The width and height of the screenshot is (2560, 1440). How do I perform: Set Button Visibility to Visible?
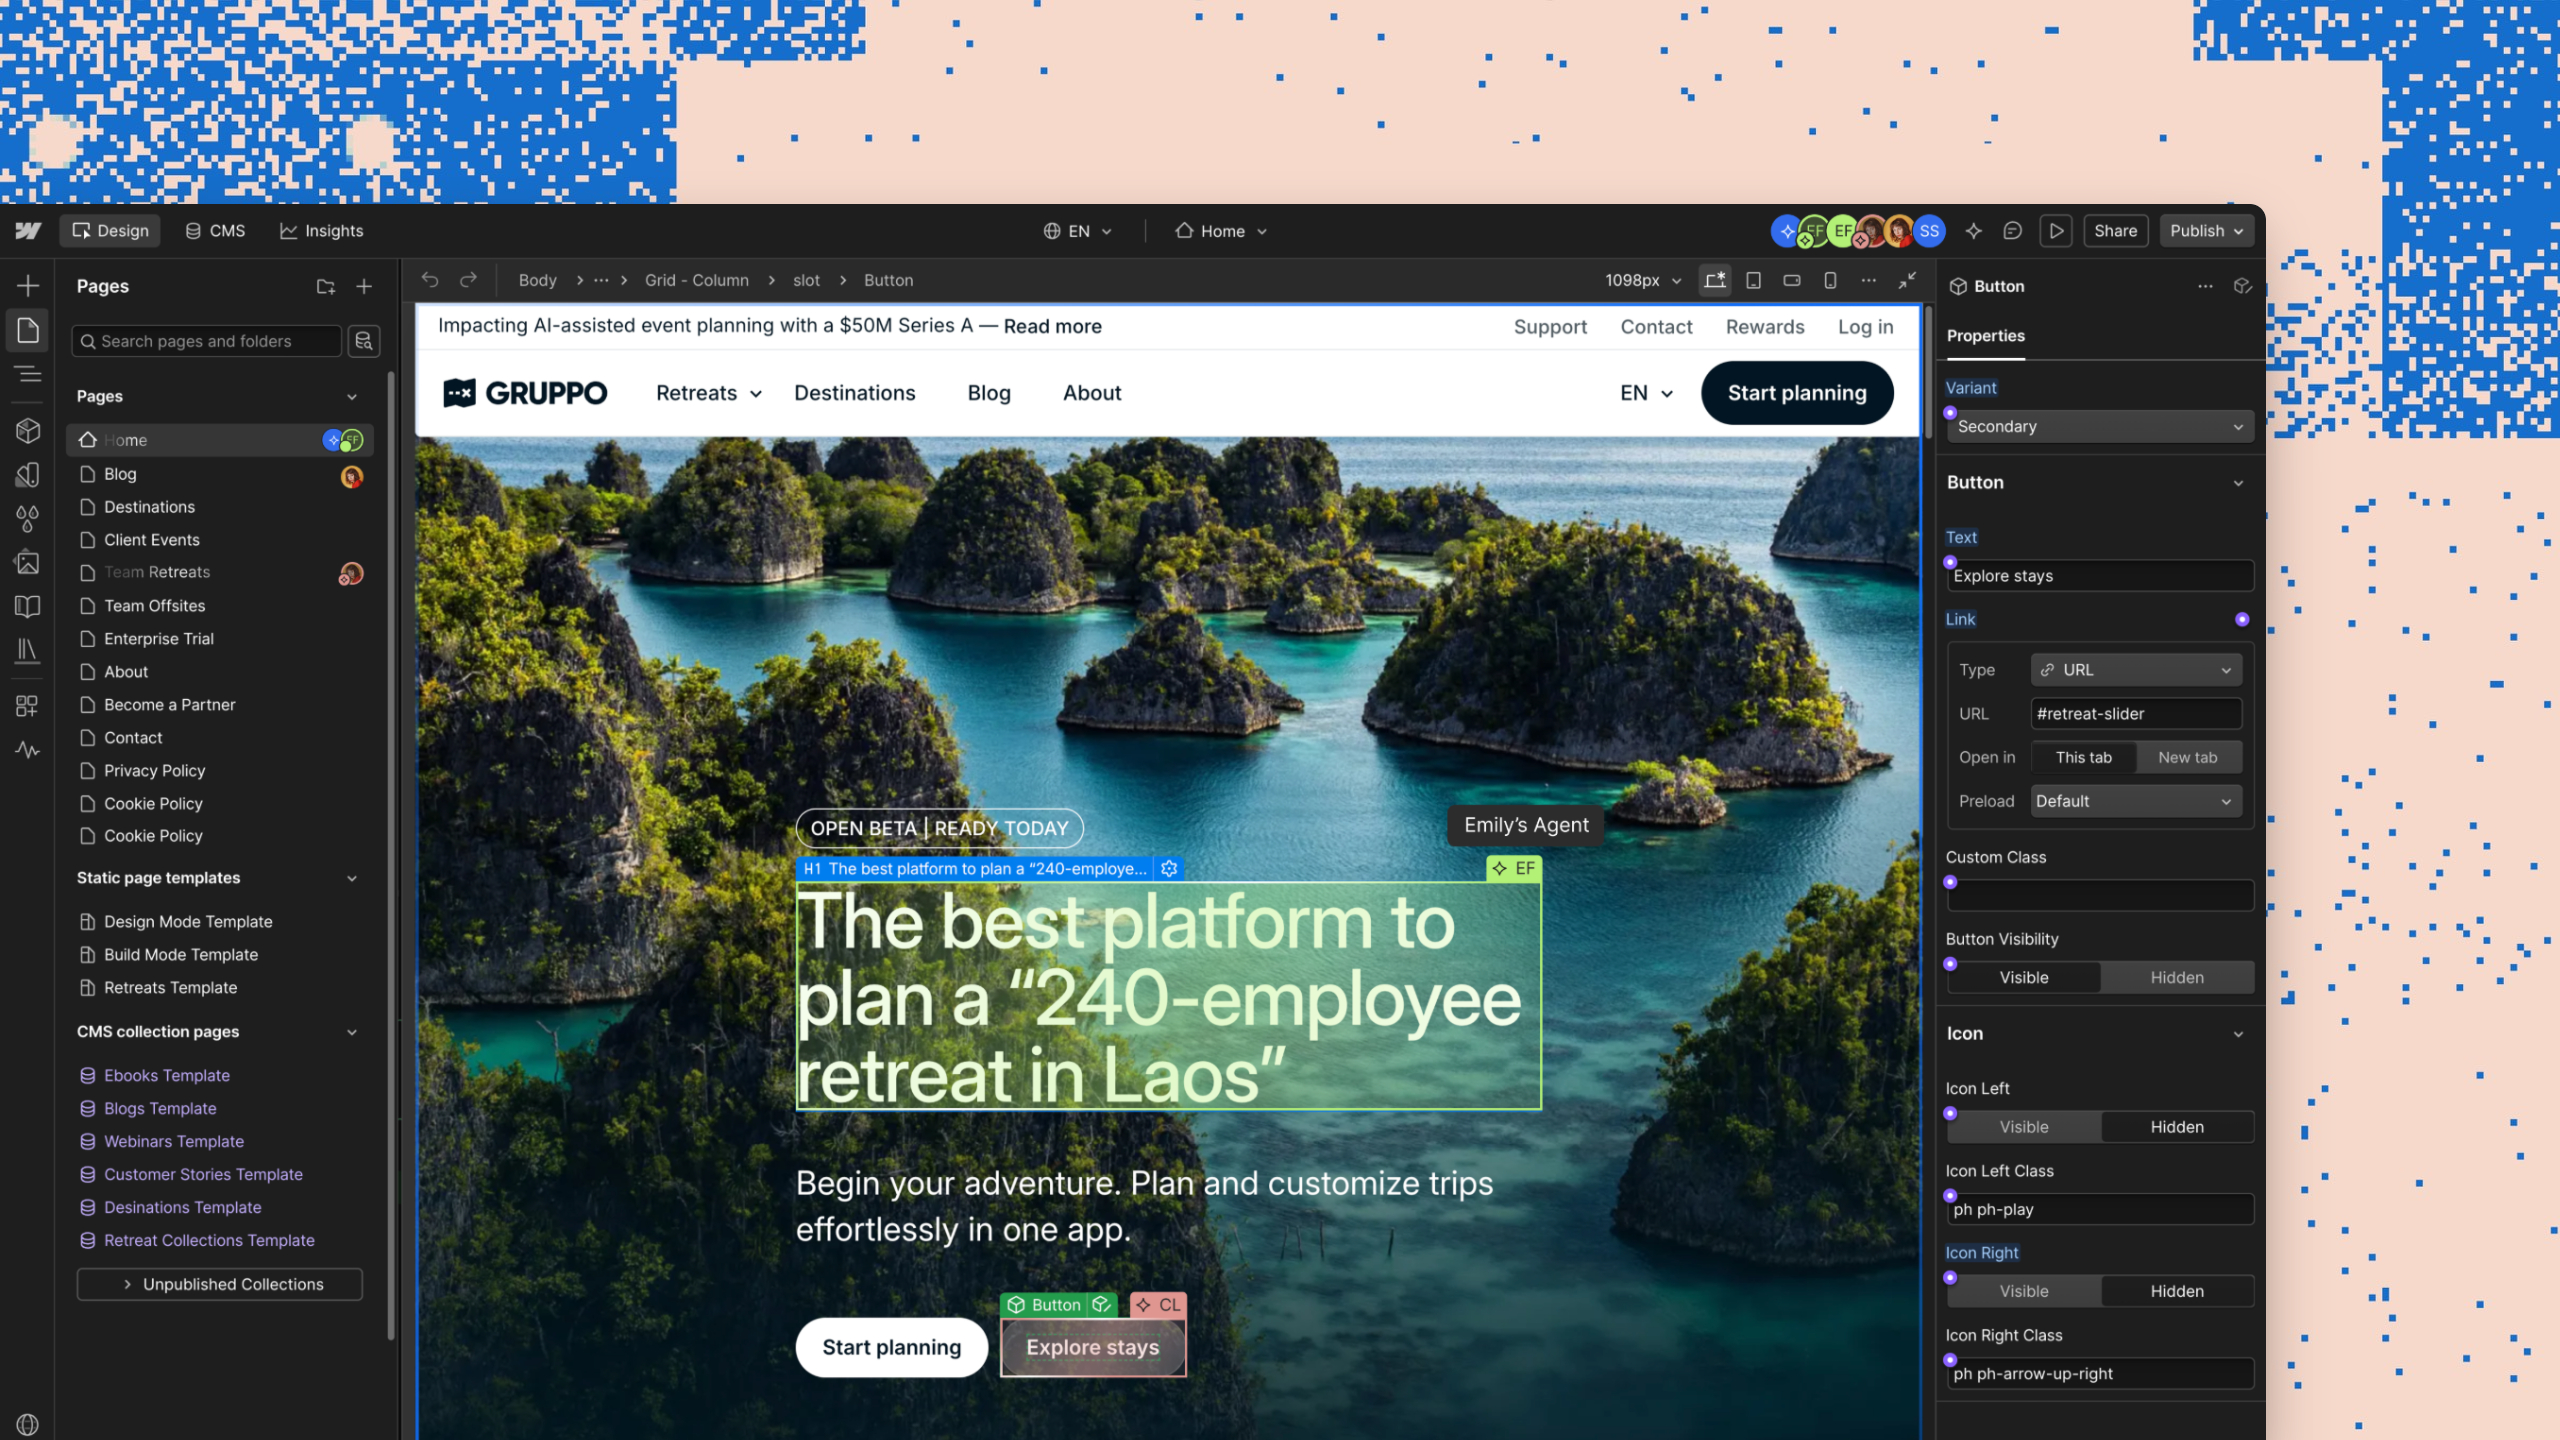2024,977
